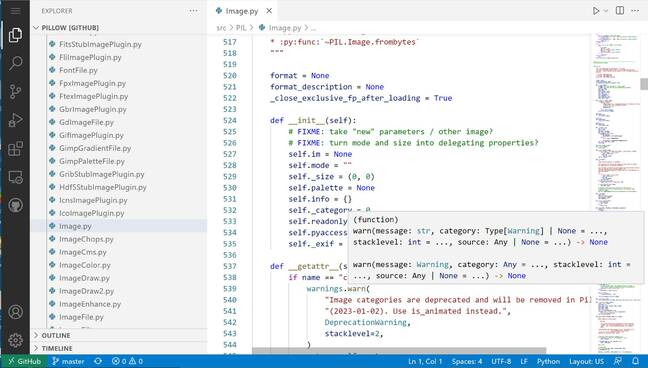Open FliImagePlugin.py file
This screenshot has height=368, width=648.
click(x=90, y=57)
